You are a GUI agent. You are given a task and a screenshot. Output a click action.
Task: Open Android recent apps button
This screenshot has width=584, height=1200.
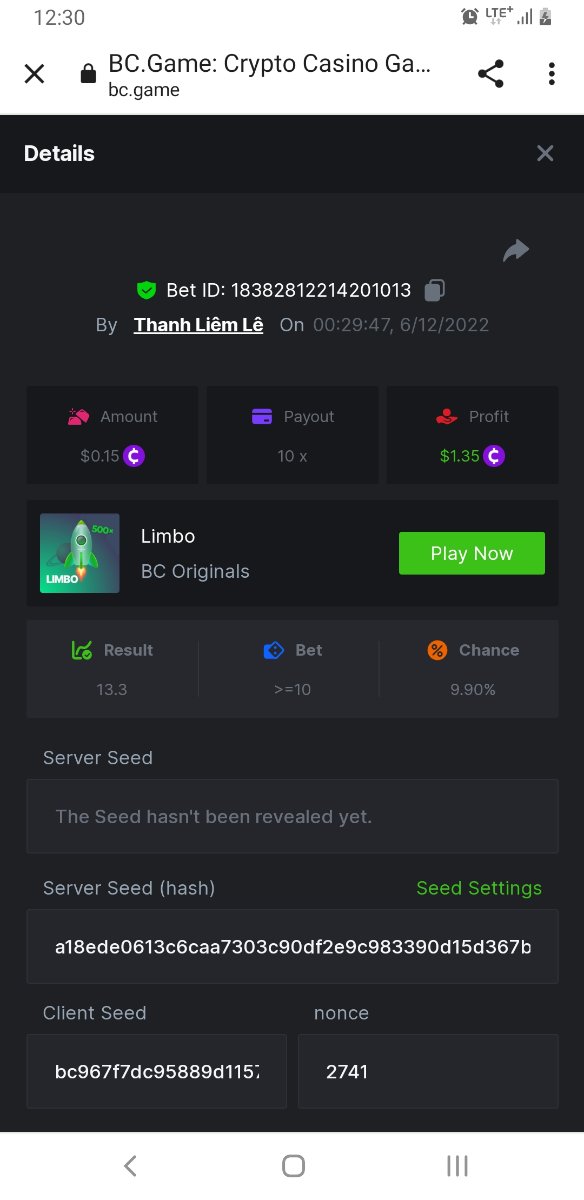457,1165
